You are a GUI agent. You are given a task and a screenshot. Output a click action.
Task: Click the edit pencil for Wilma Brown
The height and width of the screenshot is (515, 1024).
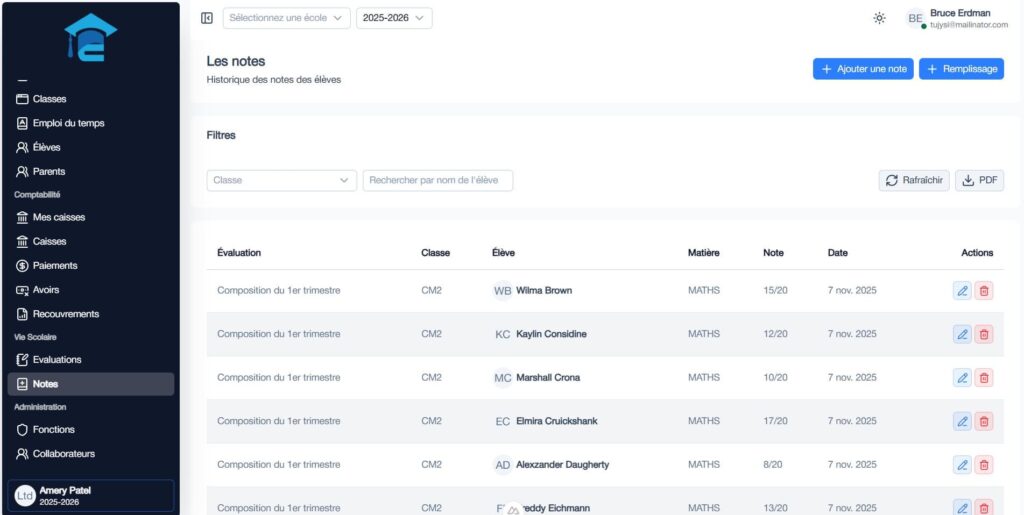(962, 291)
